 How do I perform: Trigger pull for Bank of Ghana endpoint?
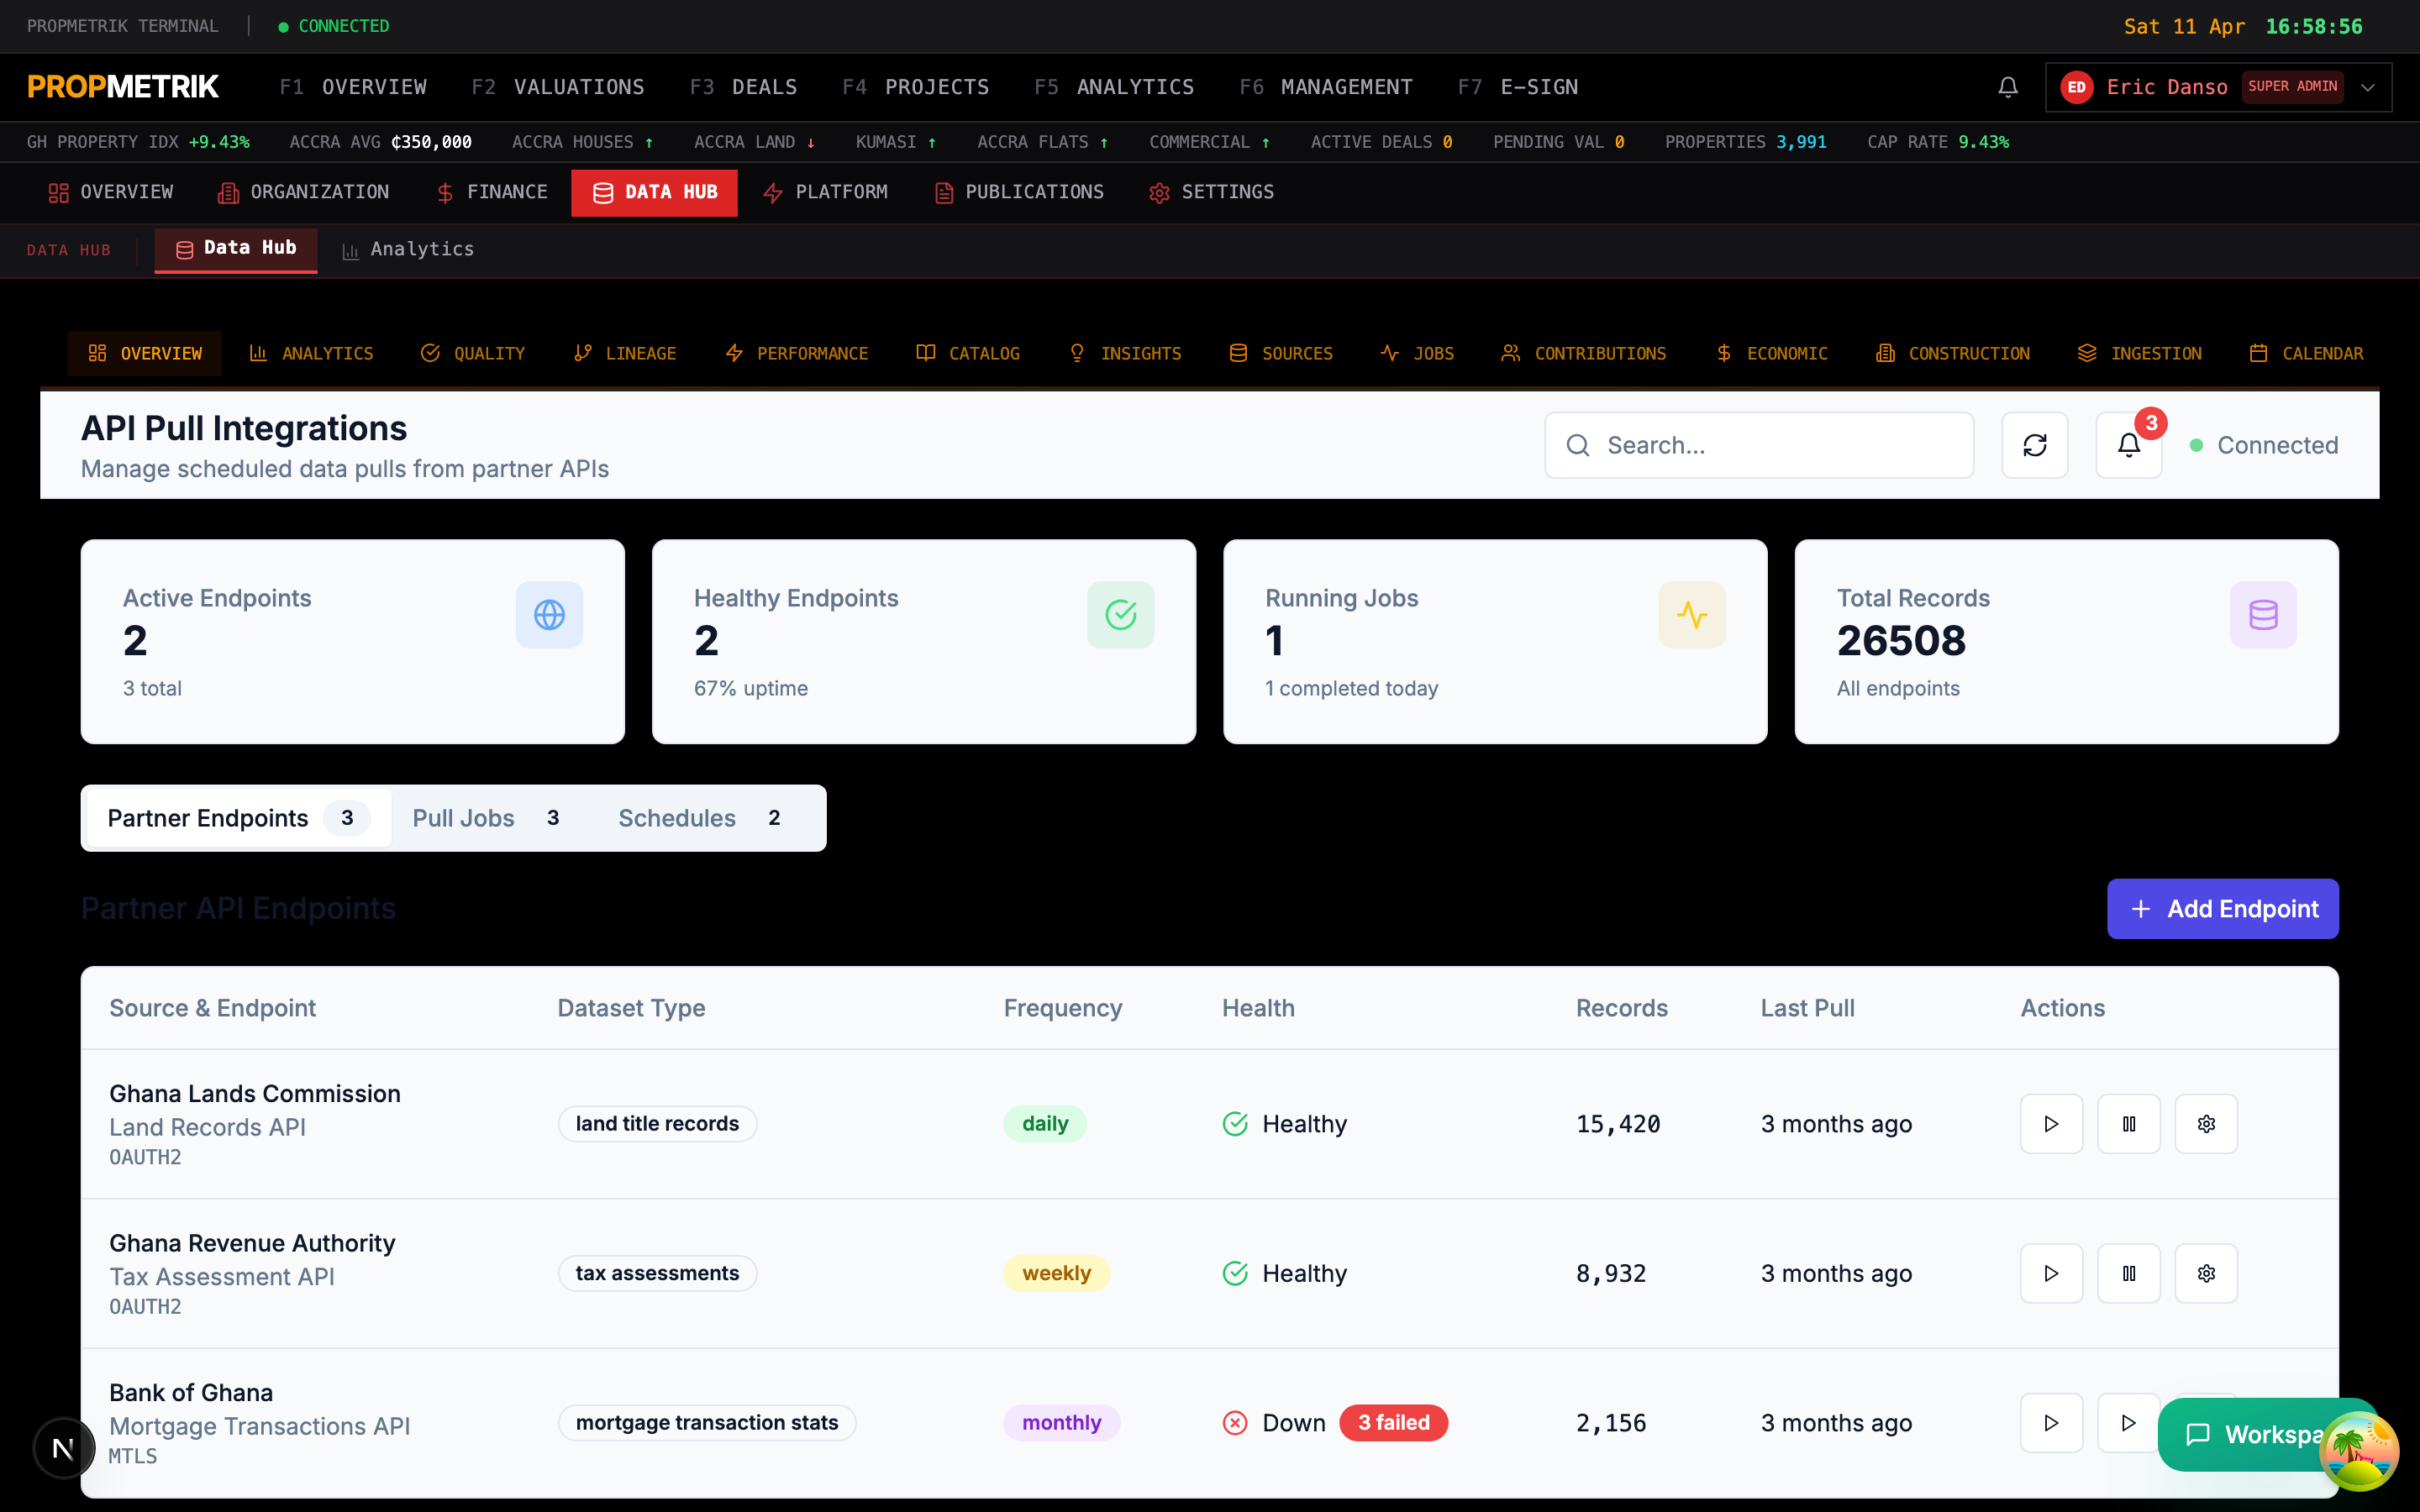(2051, 1423)
